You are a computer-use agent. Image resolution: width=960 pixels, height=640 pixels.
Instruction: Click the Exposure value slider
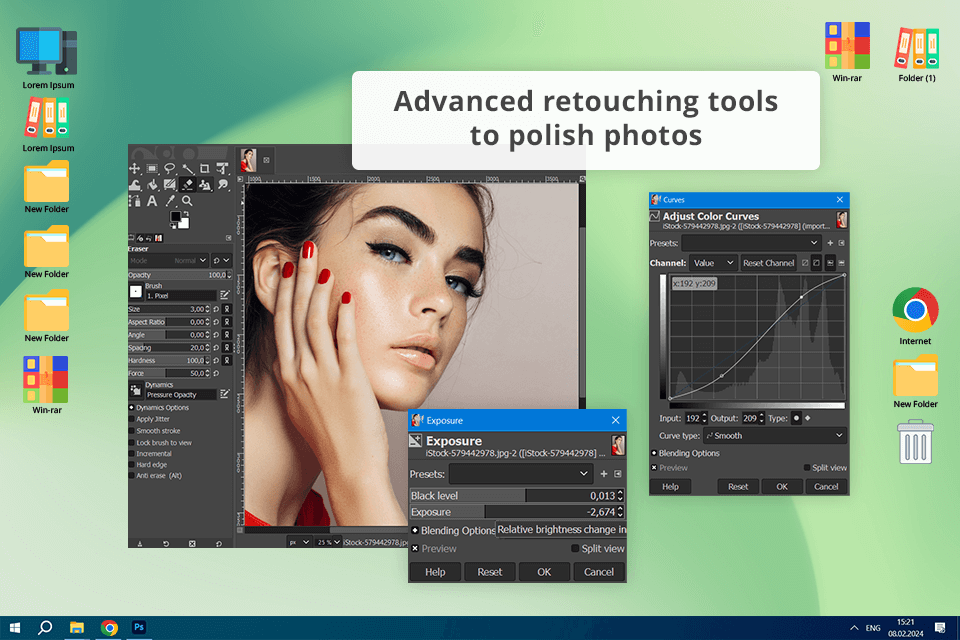coord(517,511)
